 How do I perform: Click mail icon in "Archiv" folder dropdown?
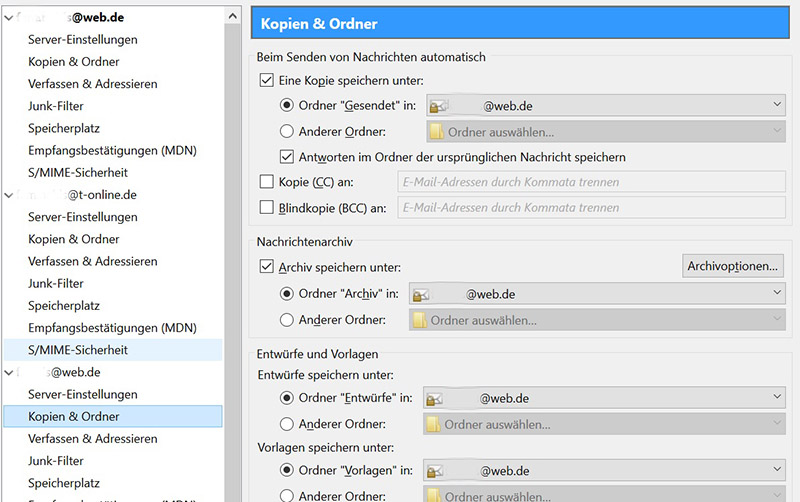tap(420, 294)
